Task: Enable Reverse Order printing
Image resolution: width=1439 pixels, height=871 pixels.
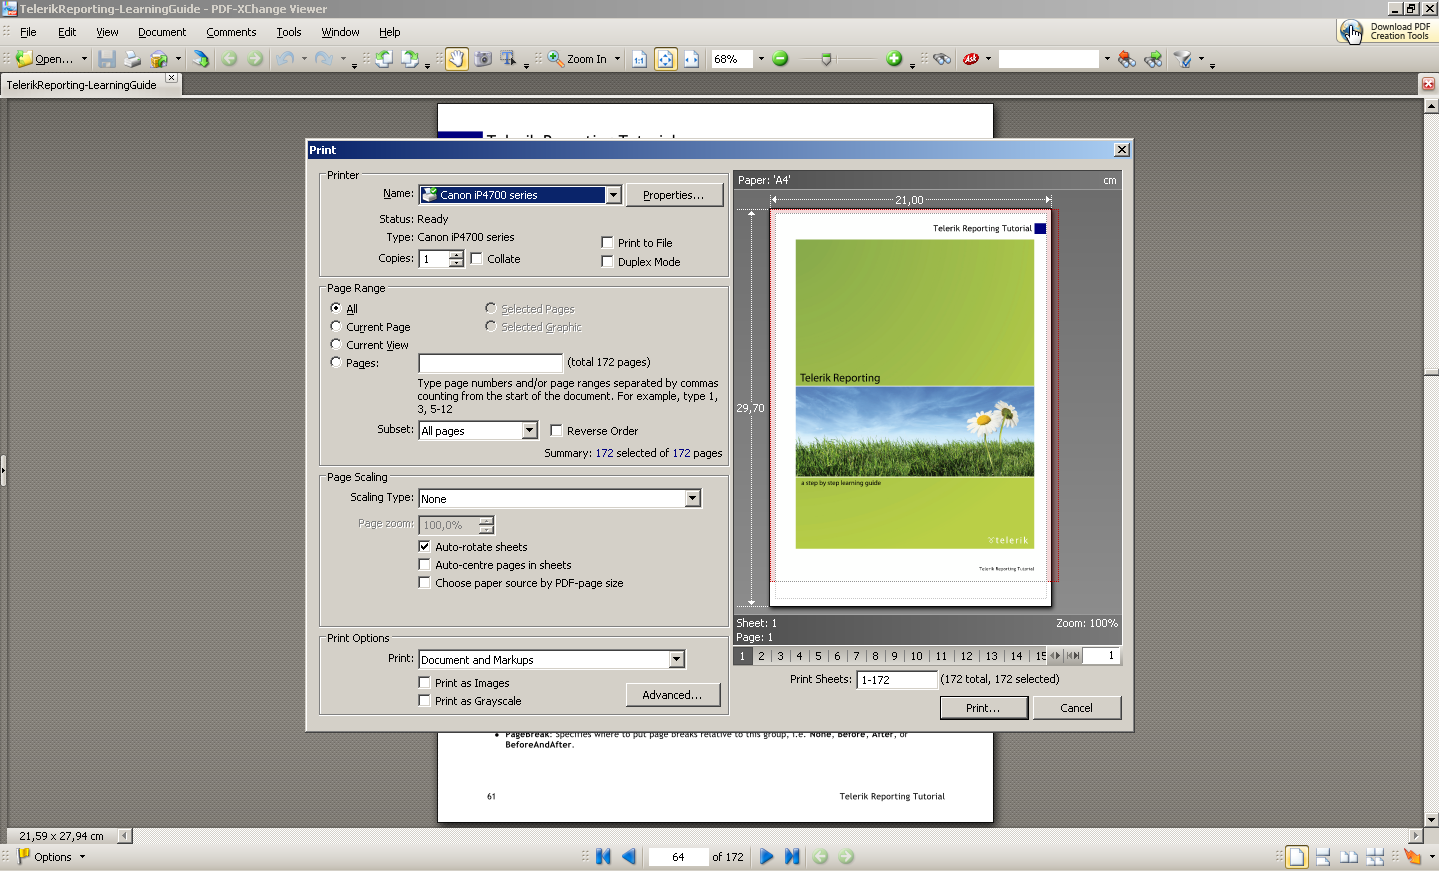Action: point(556,431)
